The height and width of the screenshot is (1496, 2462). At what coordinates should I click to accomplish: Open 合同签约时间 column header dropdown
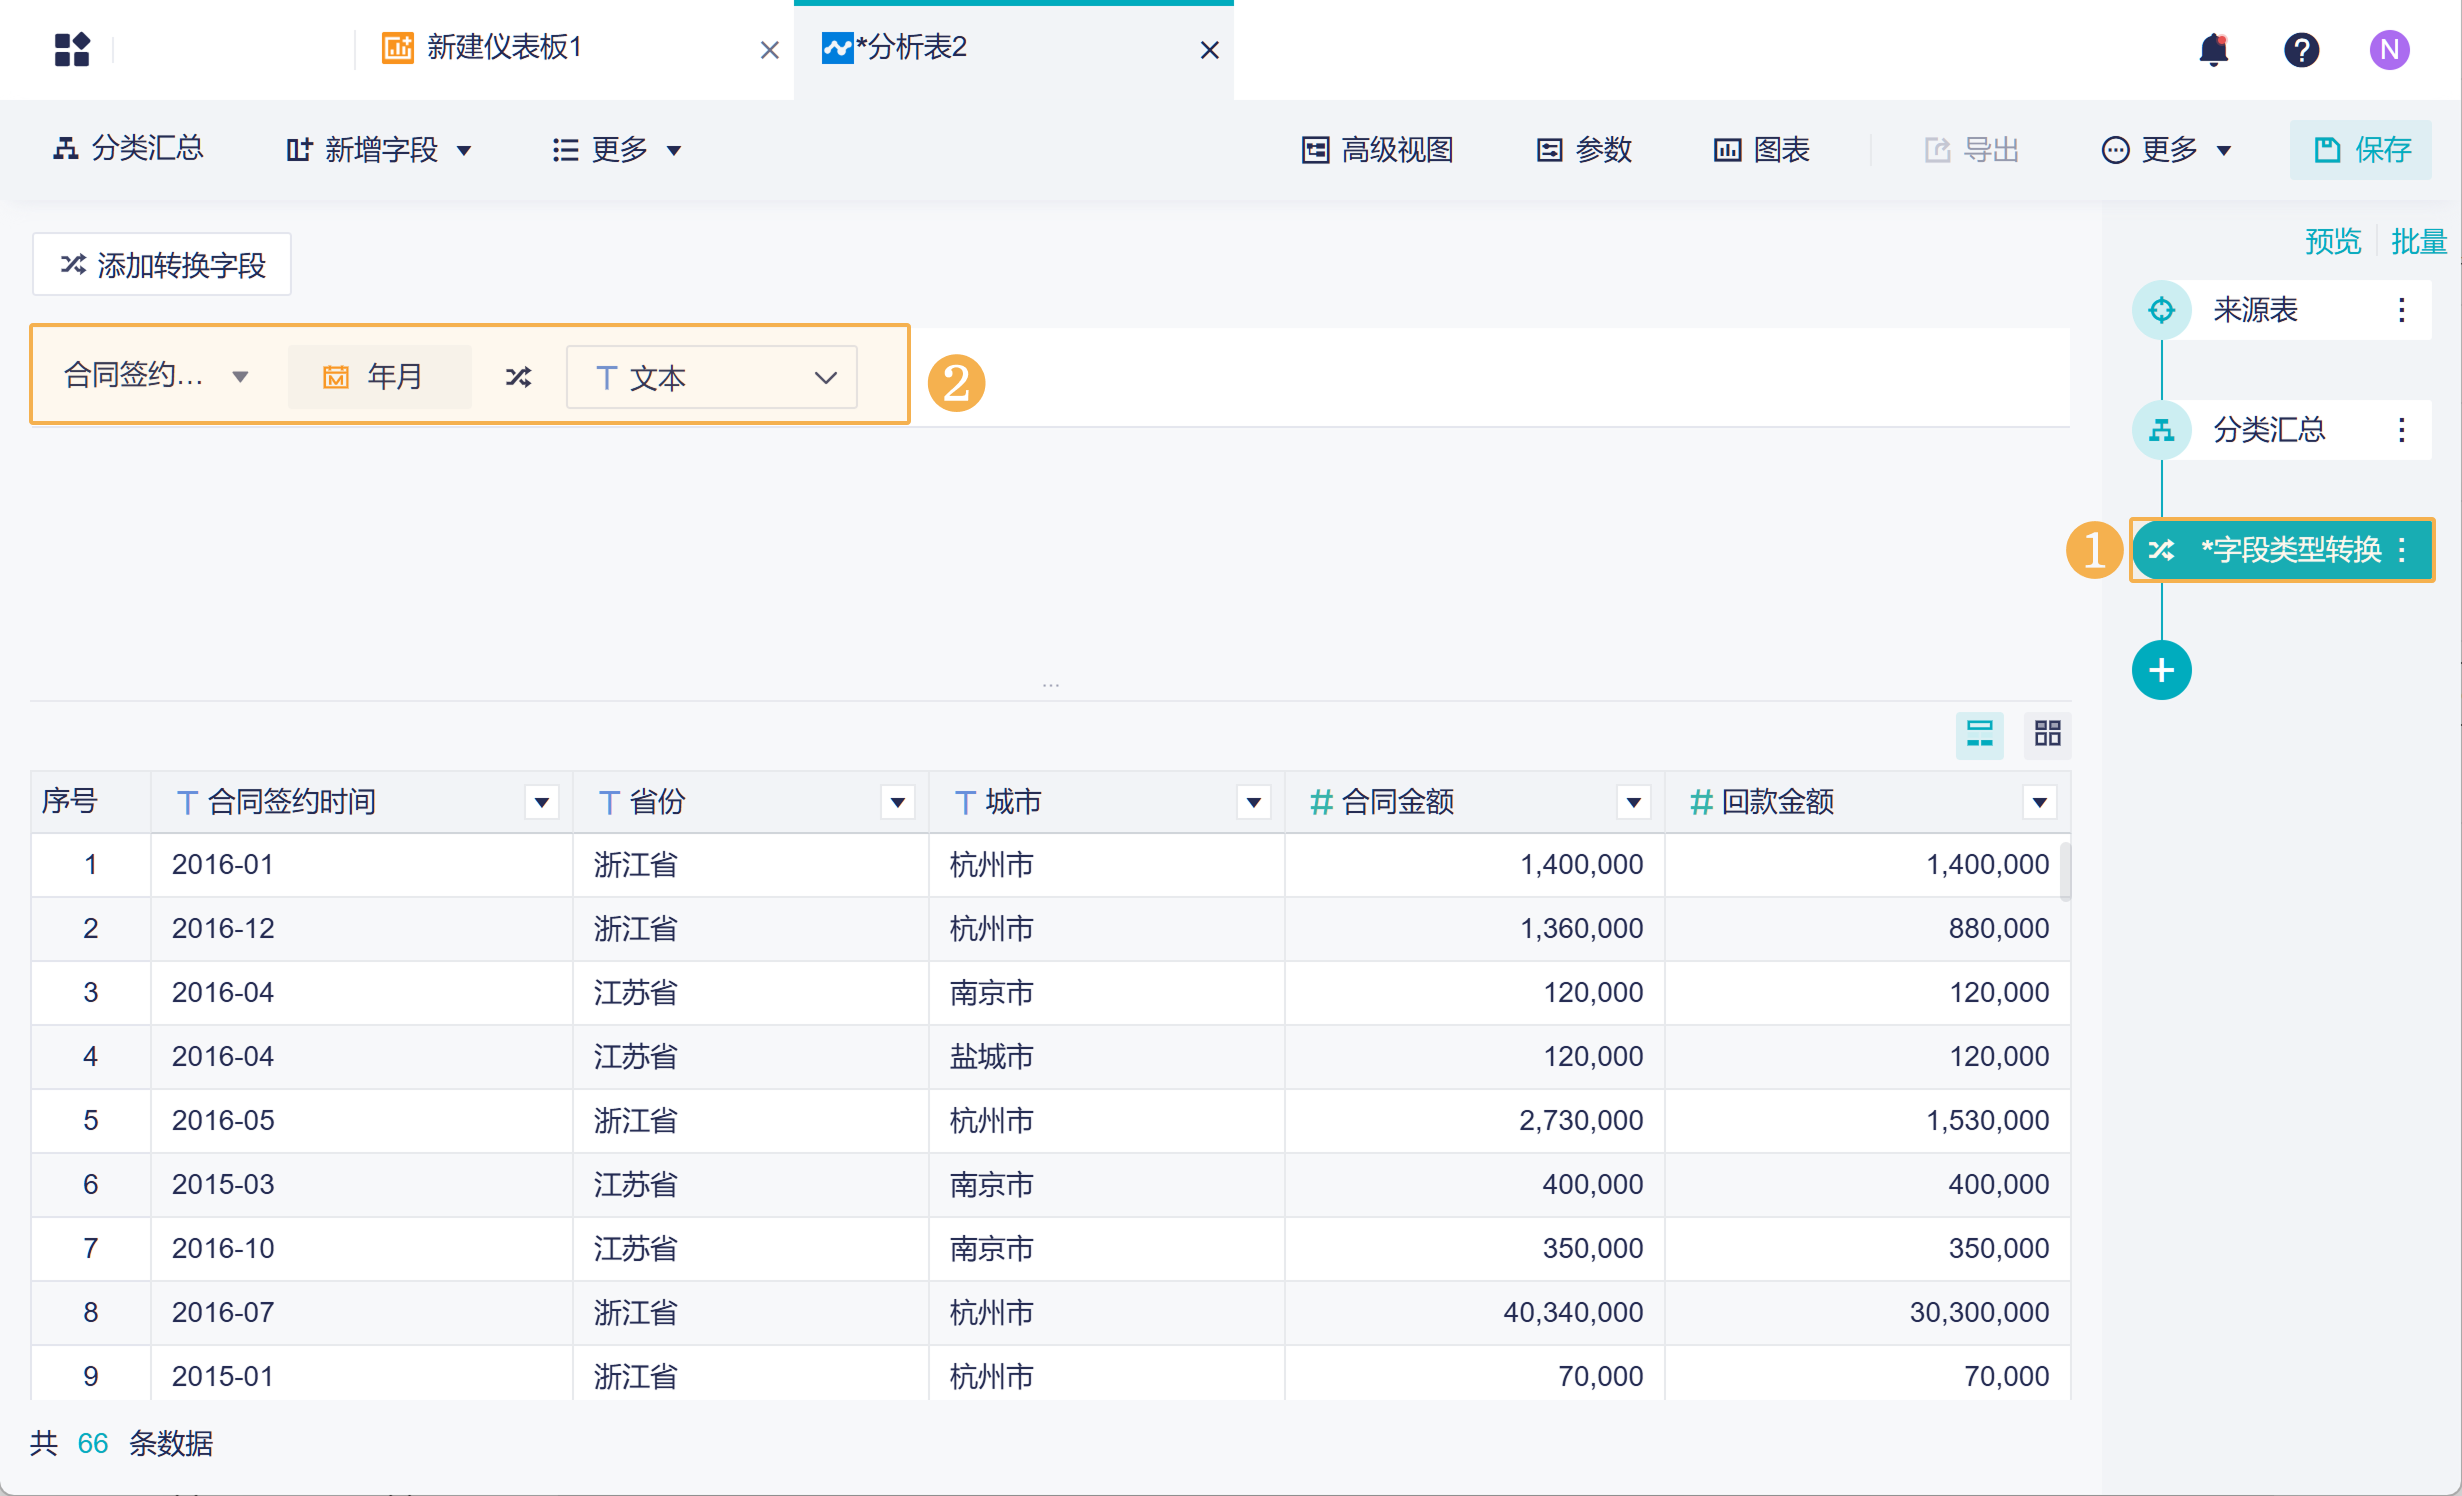tap(541, 802)
